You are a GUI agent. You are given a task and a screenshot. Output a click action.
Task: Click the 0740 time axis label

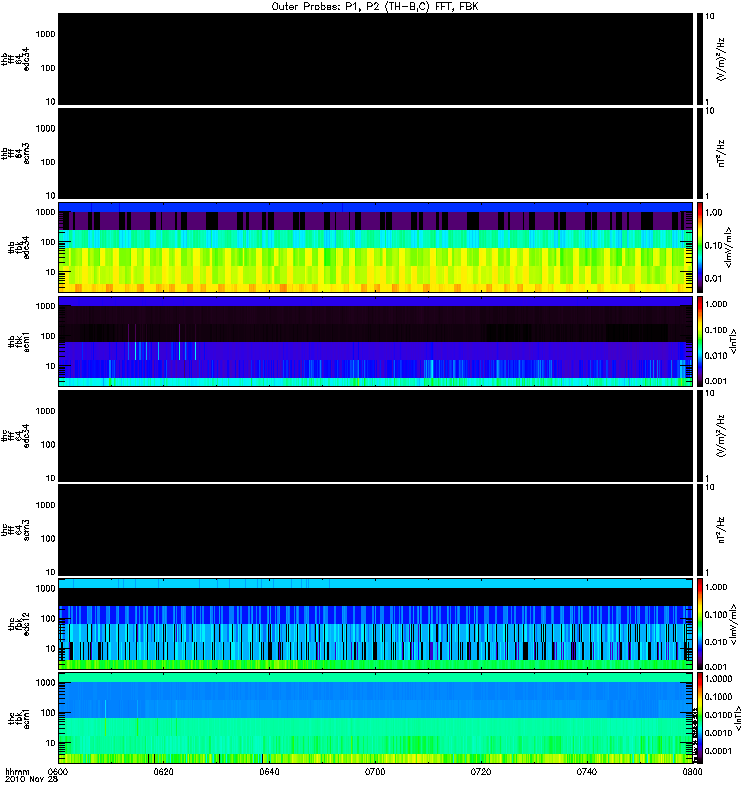pyautogui.click(x=586, y=772)
